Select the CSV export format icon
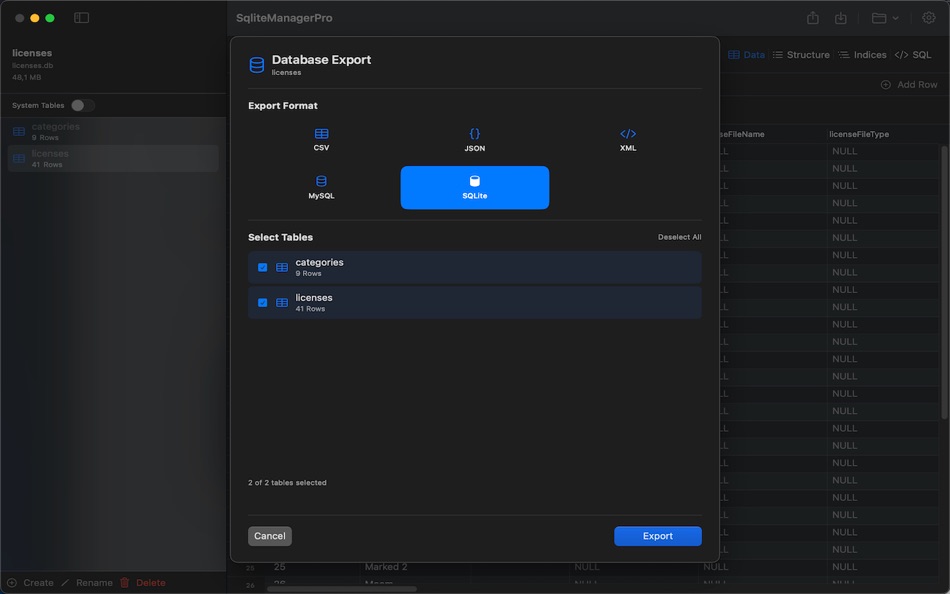 pos(321,140)
